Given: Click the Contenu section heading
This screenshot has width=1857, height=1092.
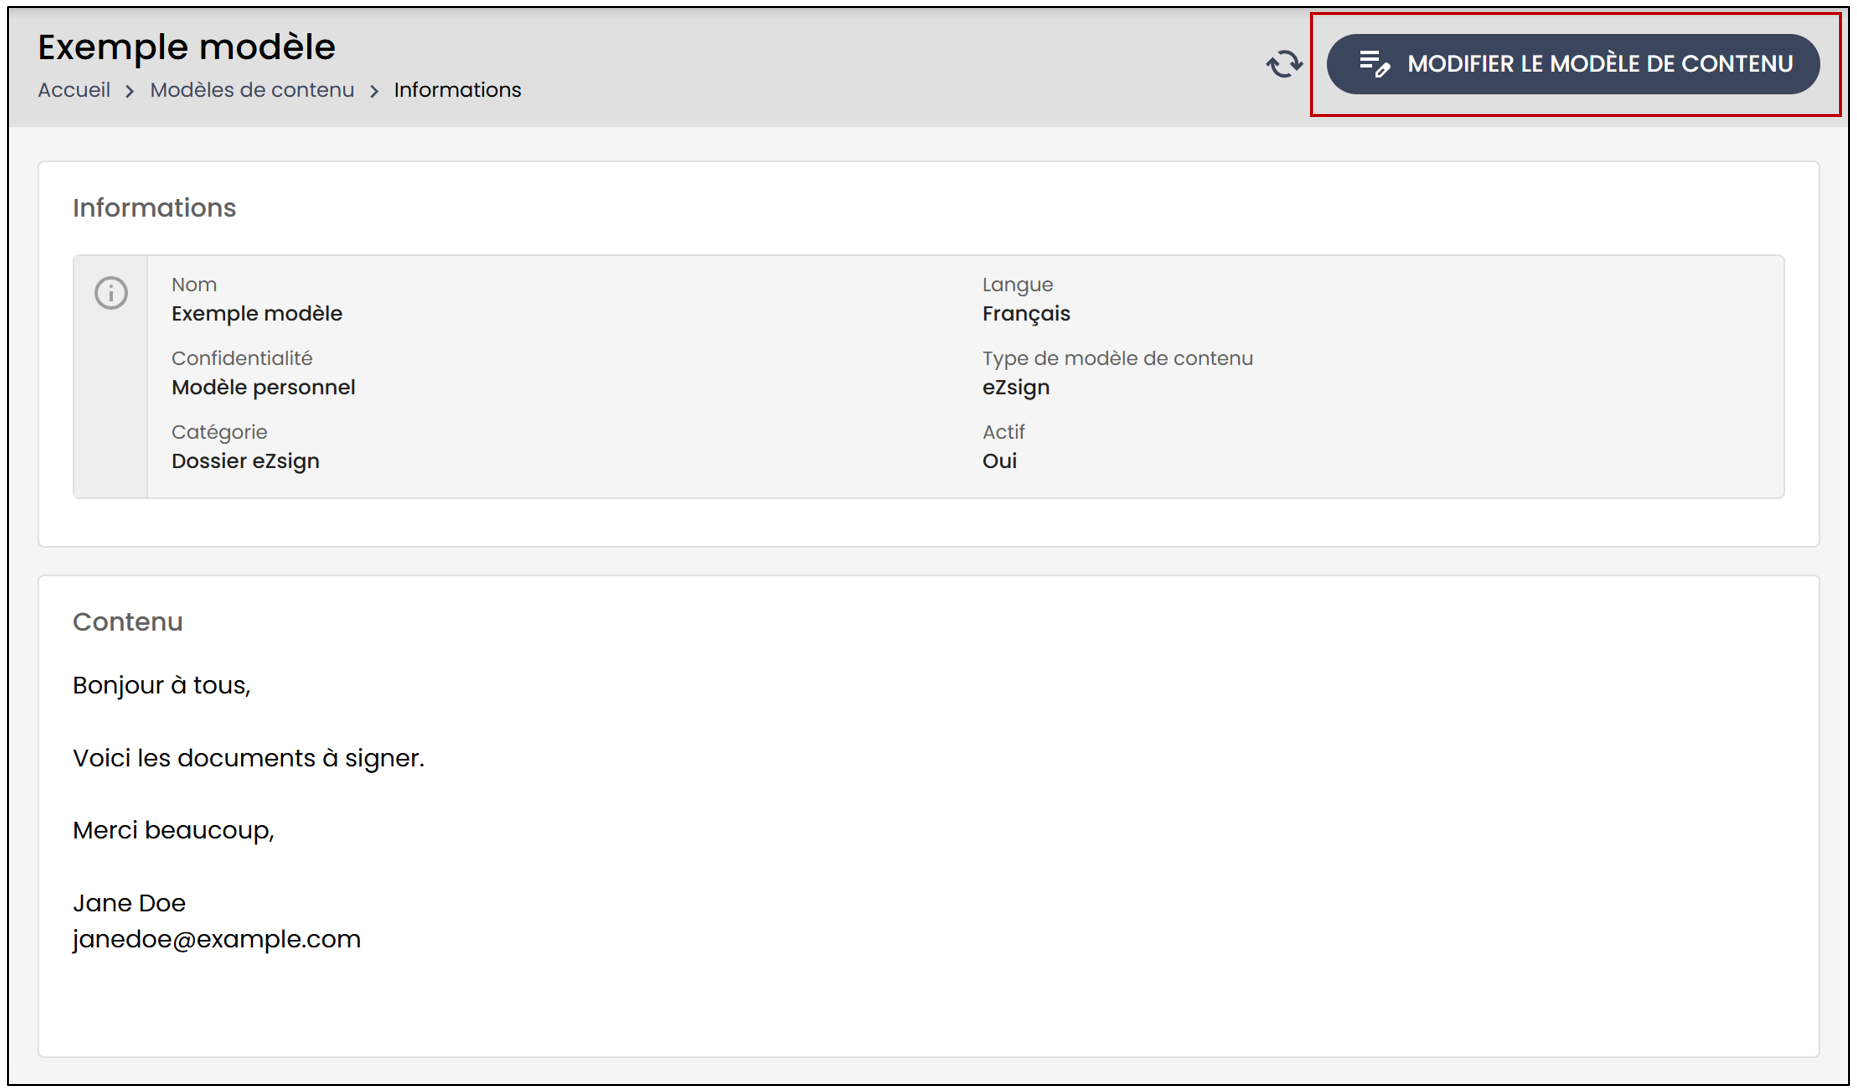Looking at the screenshot, I should pyautogui.click(x=128, y=622).
